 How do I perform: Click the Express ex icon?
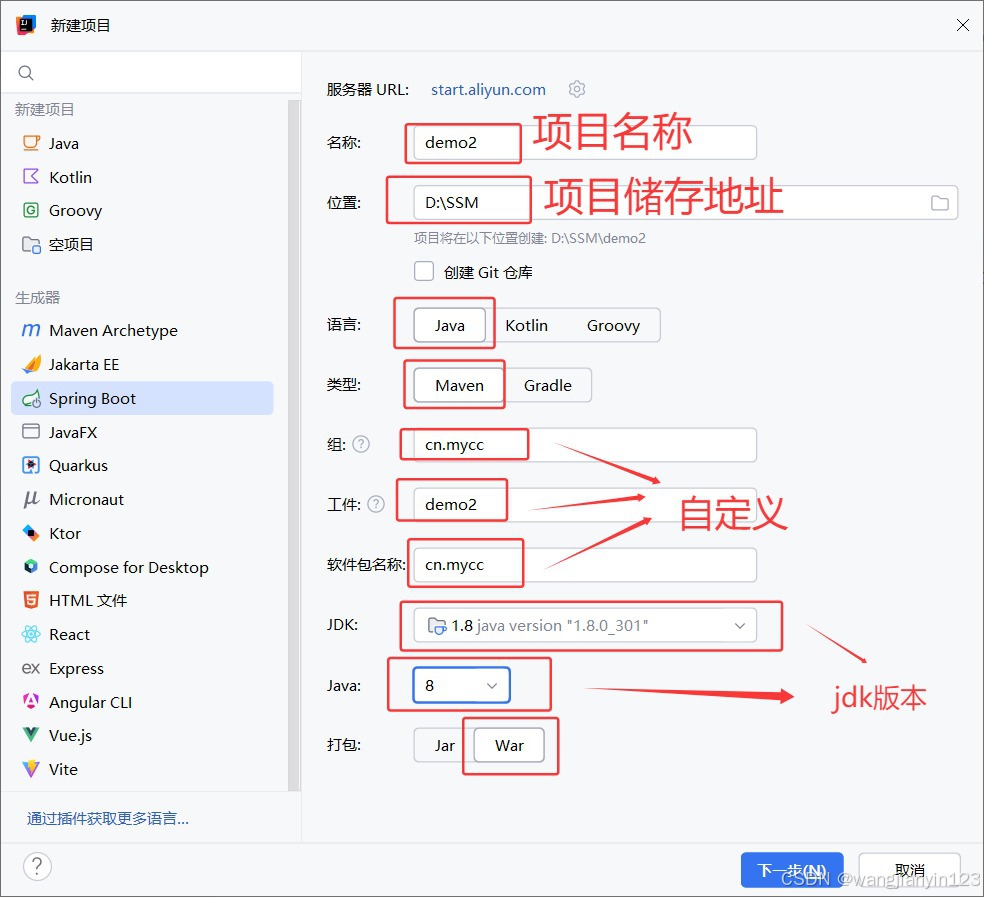[31, 669]
